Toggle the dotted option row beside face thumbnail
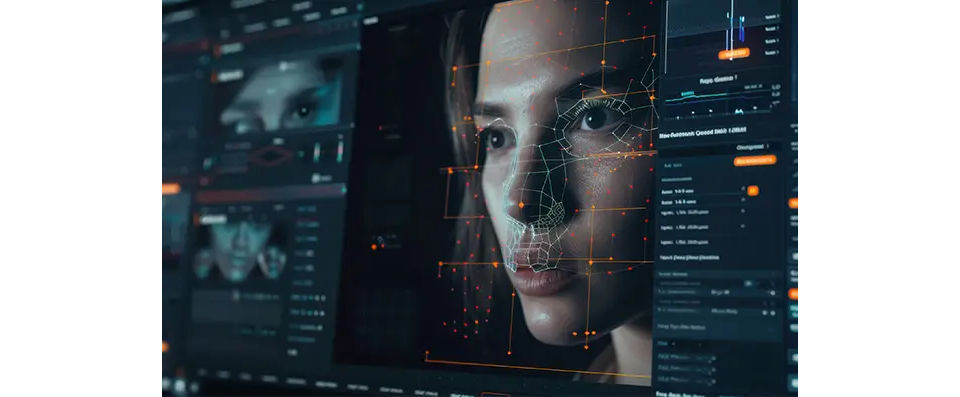The image size is (960, 397). tap(307, 297)
